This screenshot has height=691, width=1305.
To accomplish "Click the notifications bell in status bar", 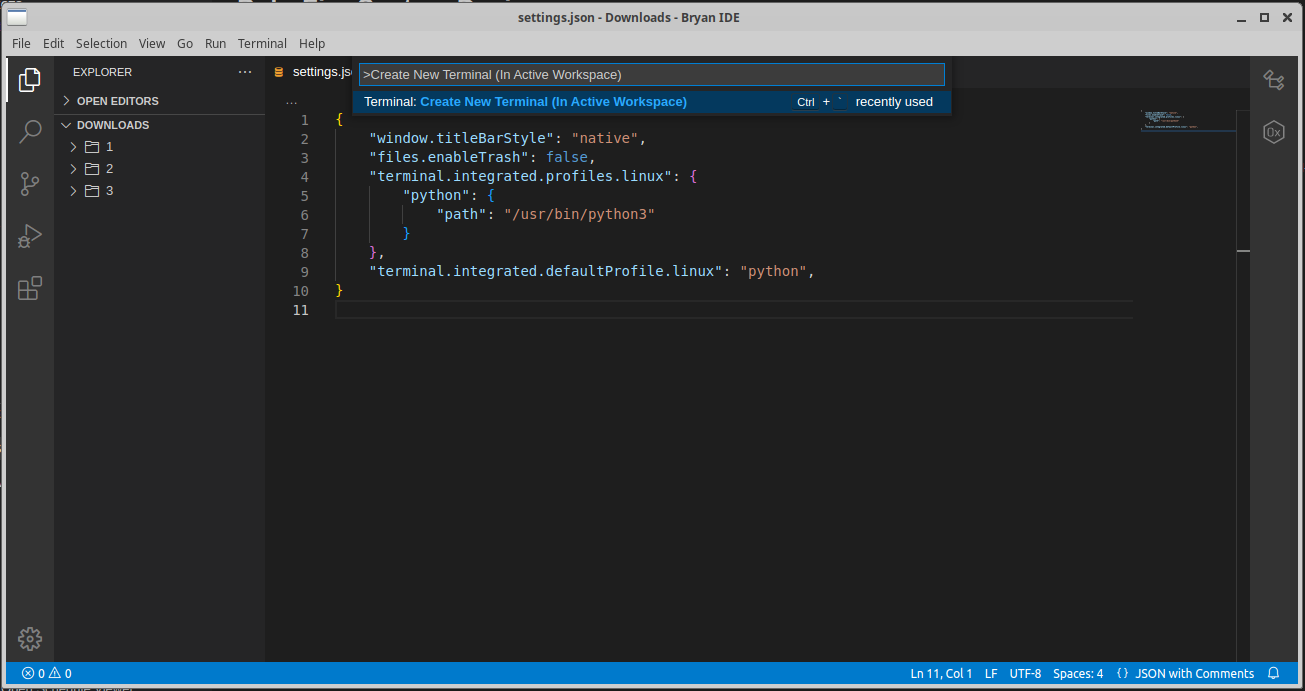I will pos(1273,673).
